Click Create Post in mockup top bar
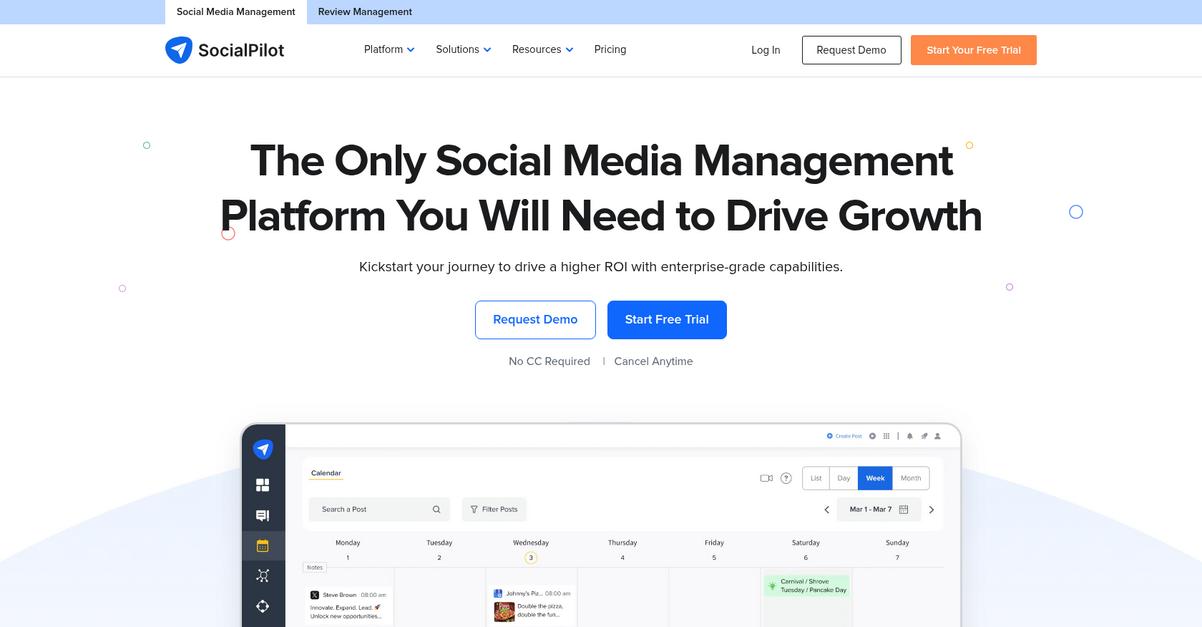This screenshot has height=627, width=1202. pos(844,436)
